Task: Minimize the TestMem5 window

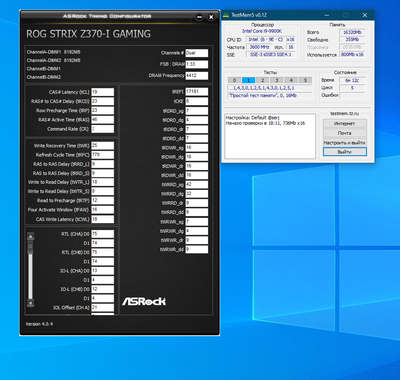Action: tap(326, 15)
